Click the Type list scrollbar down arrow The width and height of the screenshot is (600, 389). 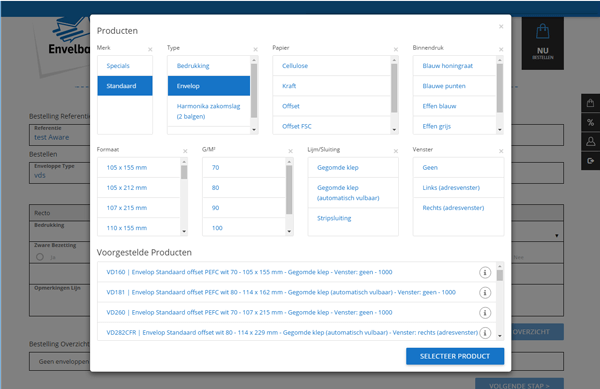tap(254, 130)
